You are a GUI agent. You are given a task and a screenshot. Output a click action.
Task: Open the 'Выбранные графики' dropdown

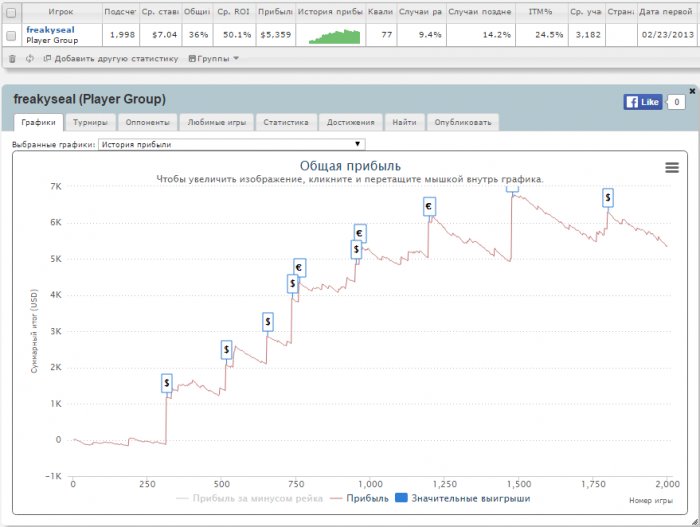point(232,145)
